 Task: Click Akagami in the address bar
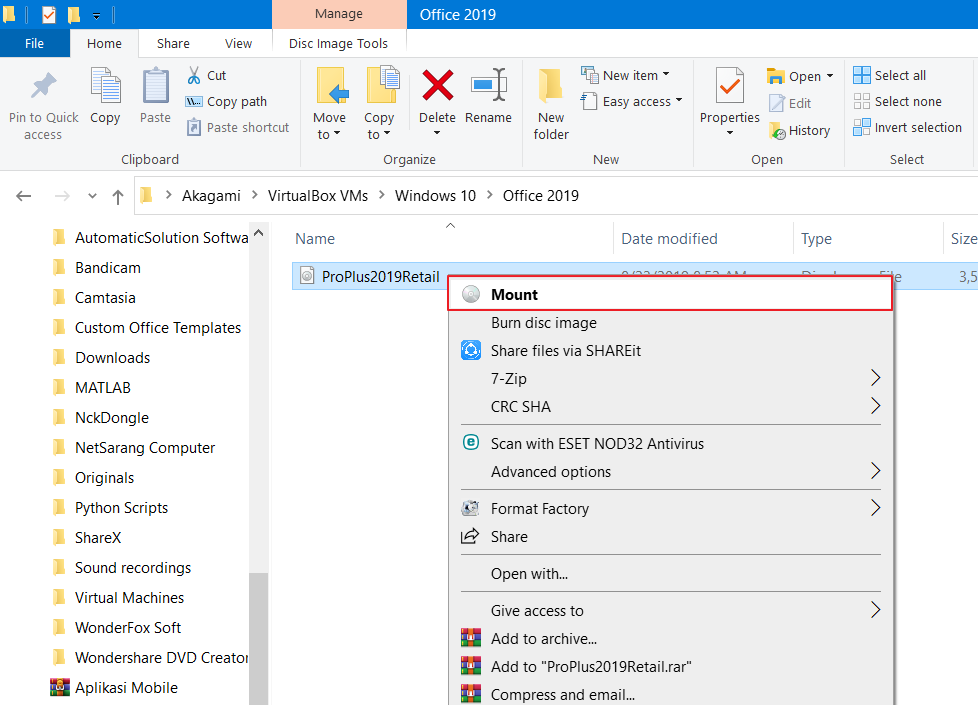211,196
